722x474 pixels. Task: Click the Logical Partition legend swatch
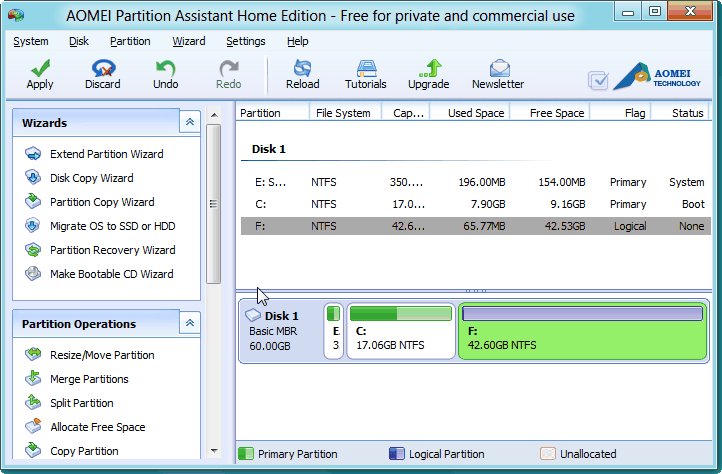(x=396, y=454)
